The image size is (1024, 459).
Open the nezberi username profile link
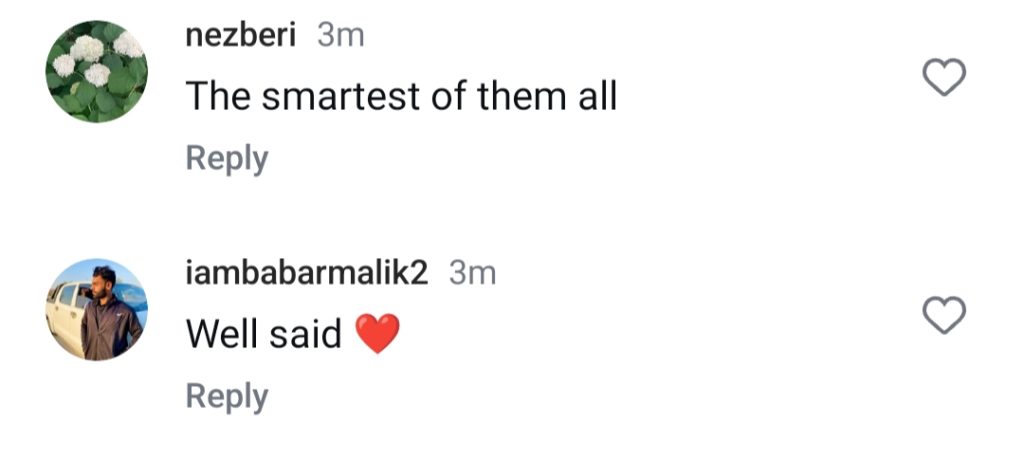coord(241,35)
